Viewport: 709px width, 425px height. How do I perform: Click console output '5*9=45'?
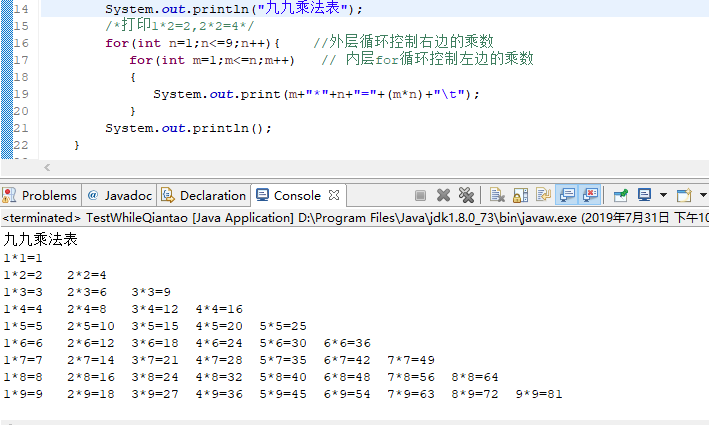[x=283, y=394]
